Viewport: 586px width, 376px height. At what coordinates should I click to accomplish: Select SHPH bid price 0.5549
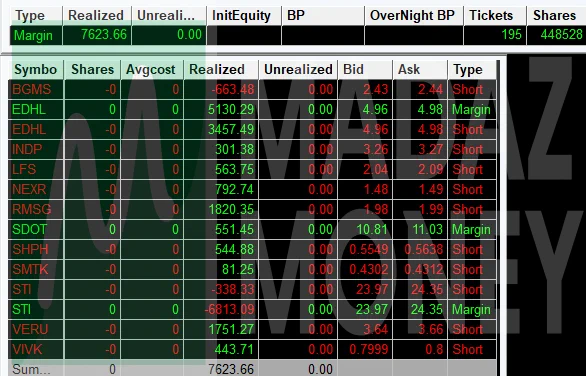tap(368, 249)
